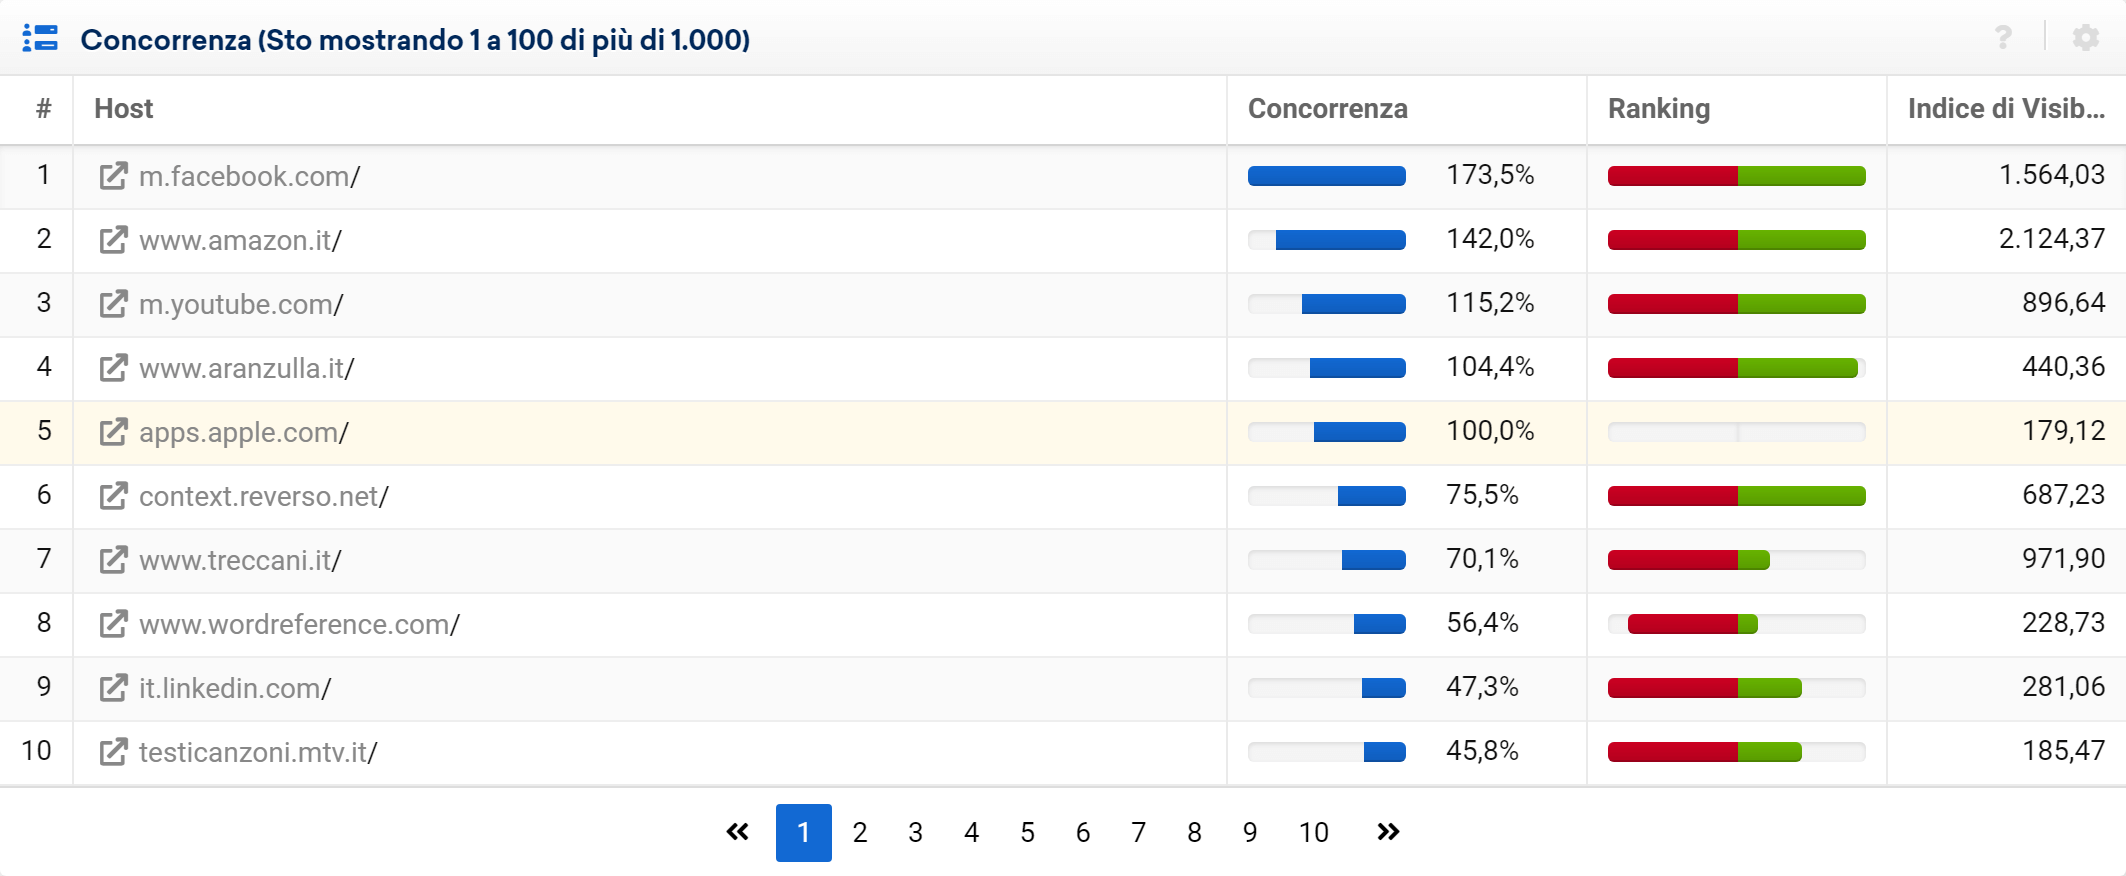Click the 47,3% competition value
2126x876 pixels.
1482,687
